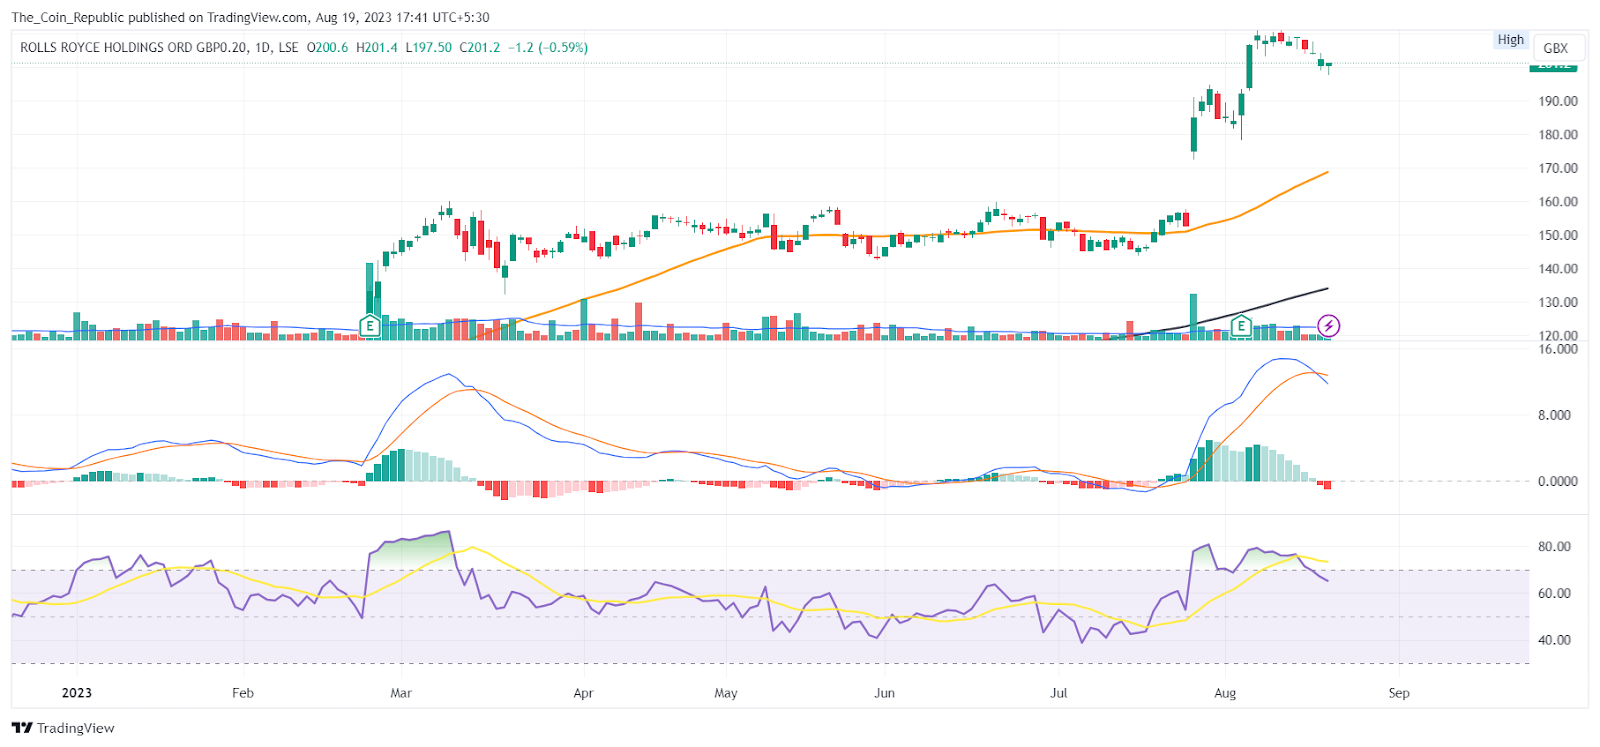Click the low value L197.50

[428, 47]
